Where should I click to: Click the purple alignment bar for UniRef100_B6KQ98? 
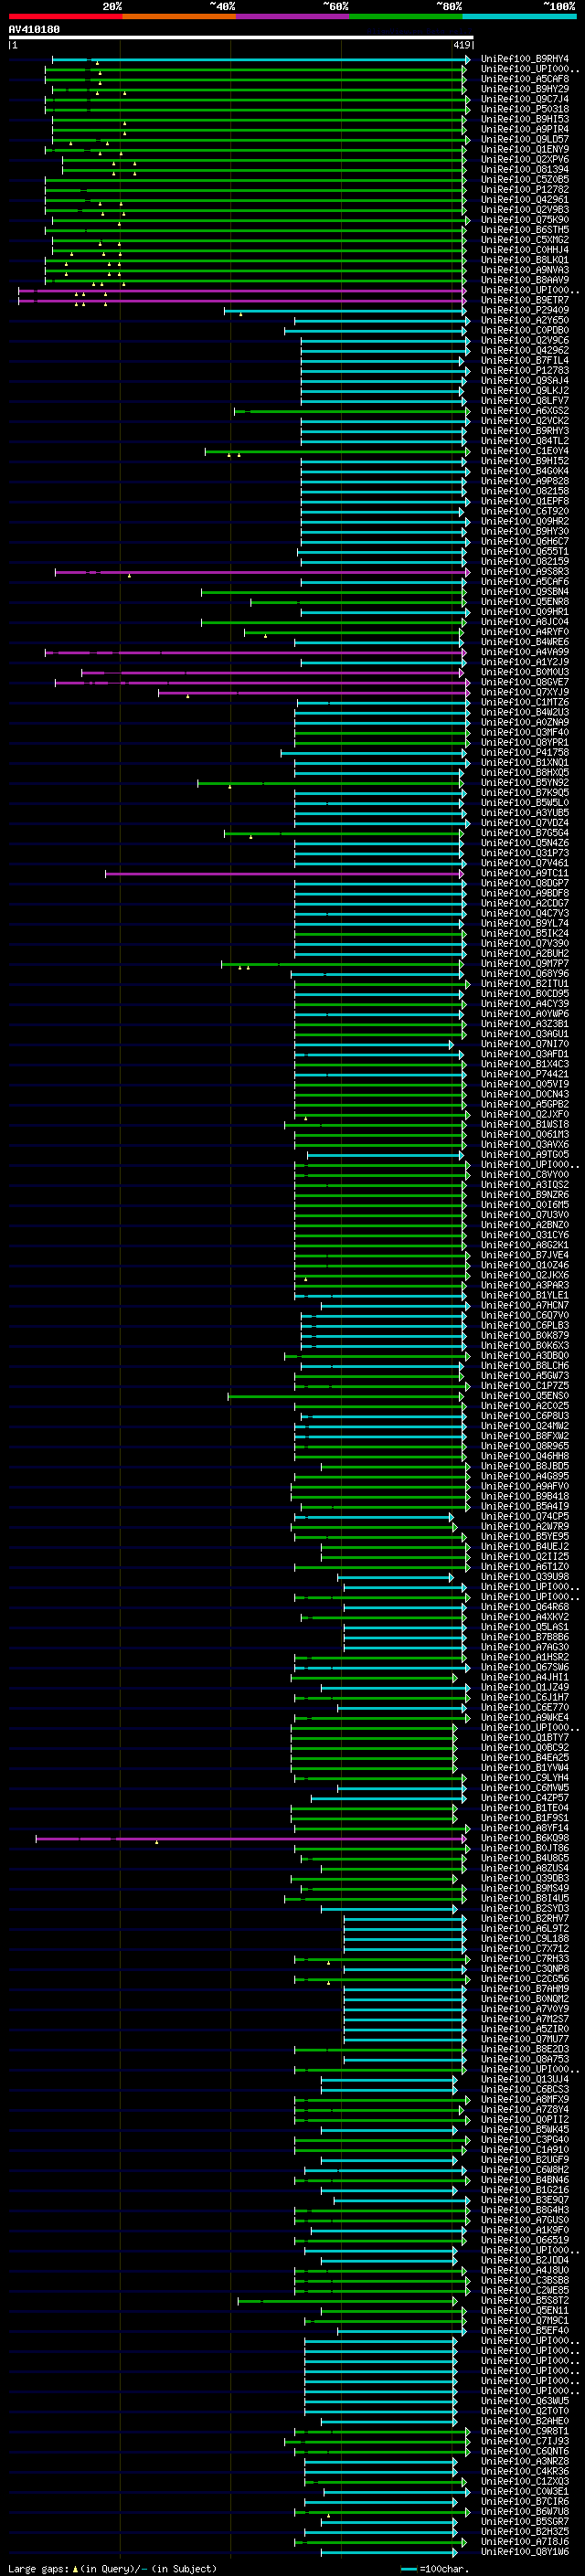pos(251,1838)
